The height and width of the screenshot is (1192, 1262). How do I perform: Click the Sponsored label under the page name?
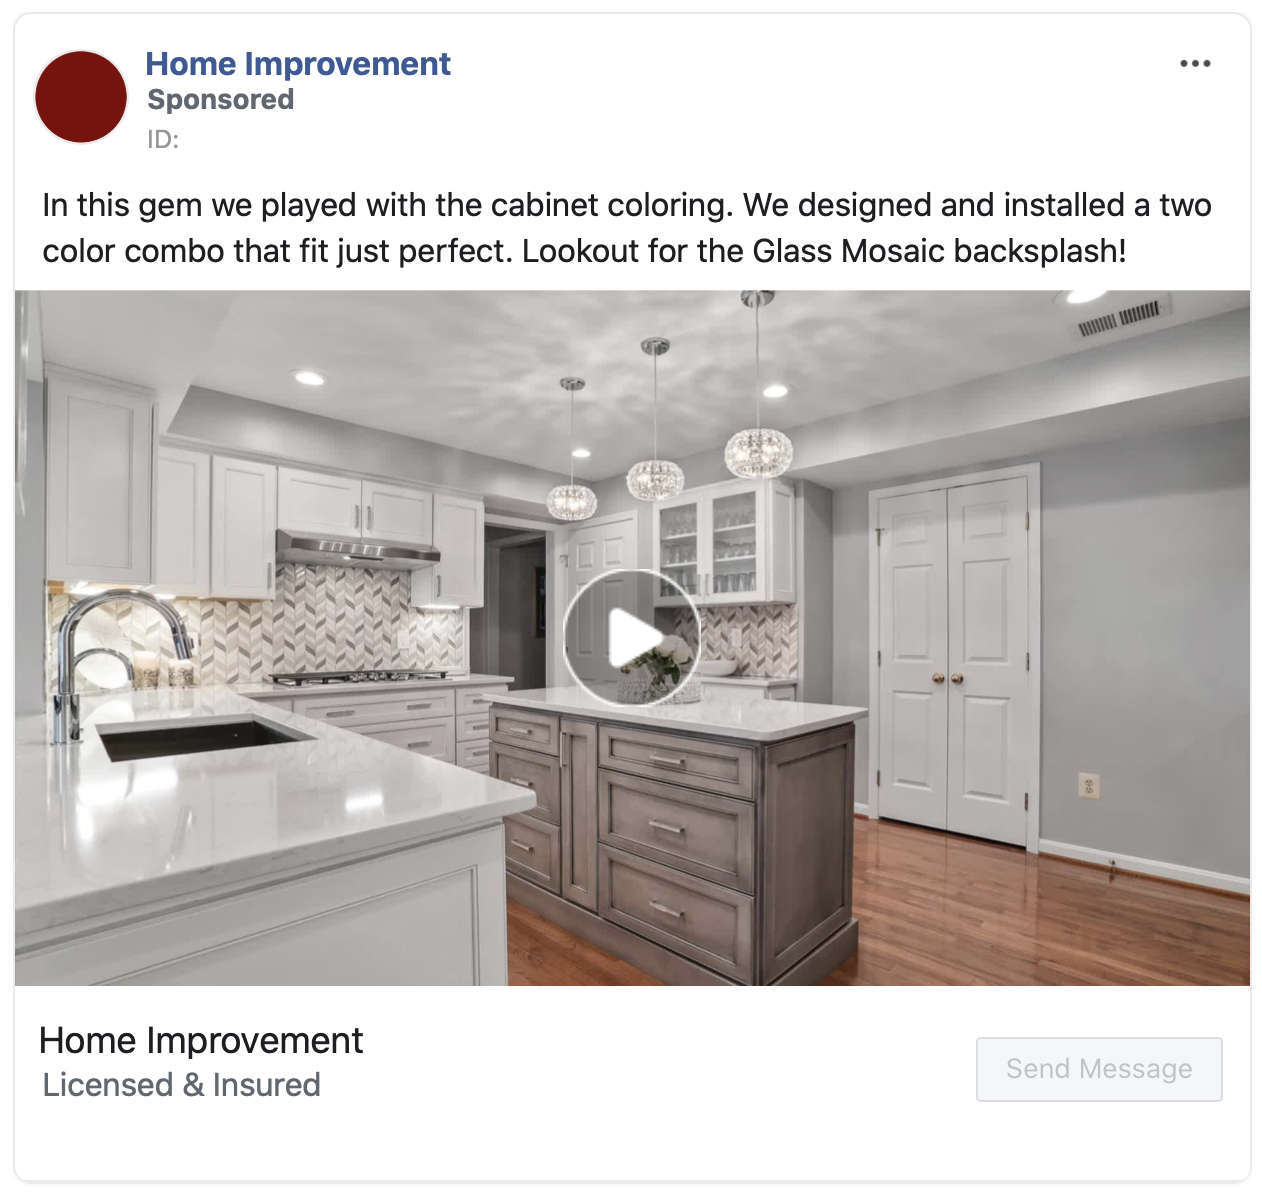220,100
